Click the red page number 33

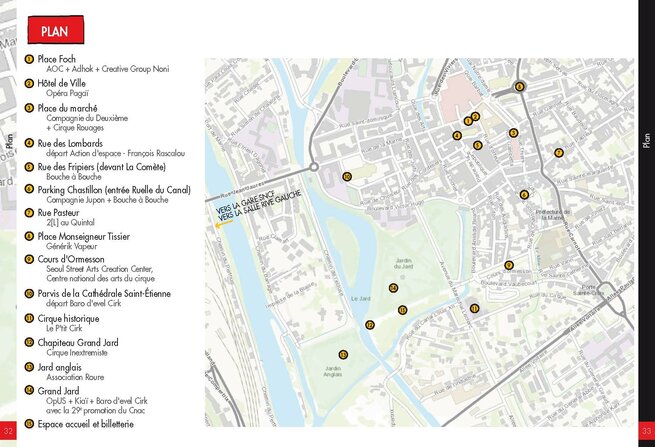(646, 431)
